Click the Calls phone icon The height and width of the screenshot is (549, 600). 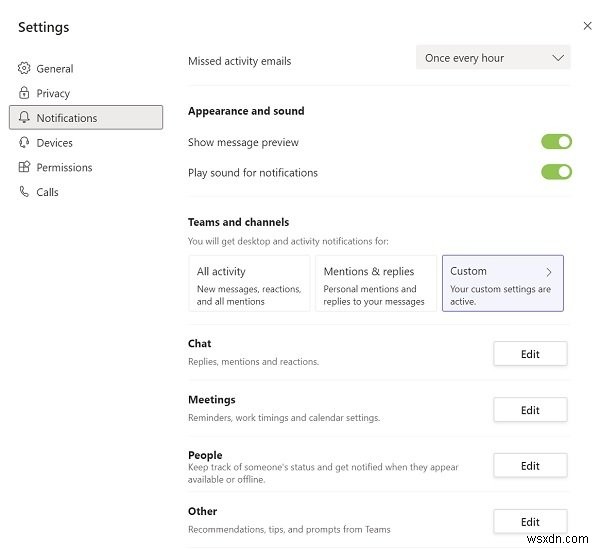[x=24, y=191]
